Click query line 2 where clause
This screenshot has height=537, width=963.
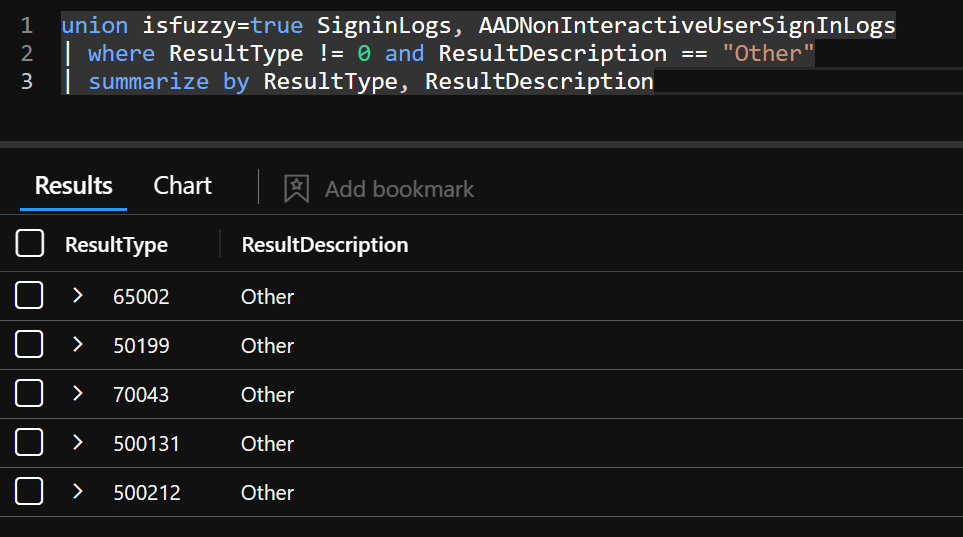(439, 53)
